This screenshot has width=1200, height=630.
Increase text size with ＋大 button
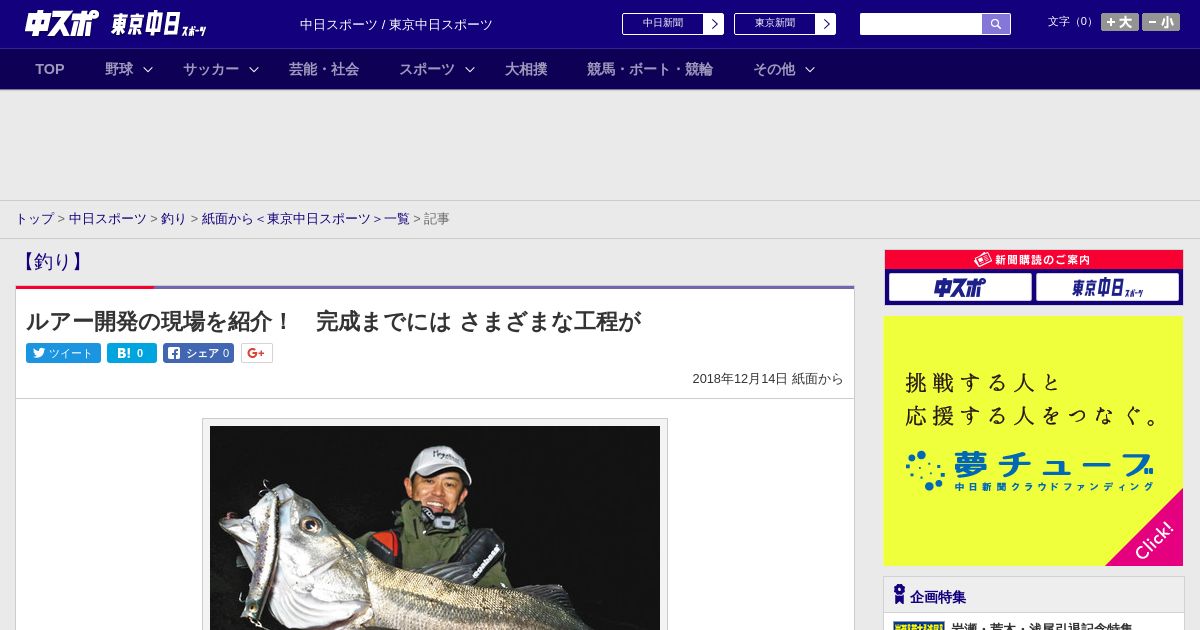[1120, 22]
